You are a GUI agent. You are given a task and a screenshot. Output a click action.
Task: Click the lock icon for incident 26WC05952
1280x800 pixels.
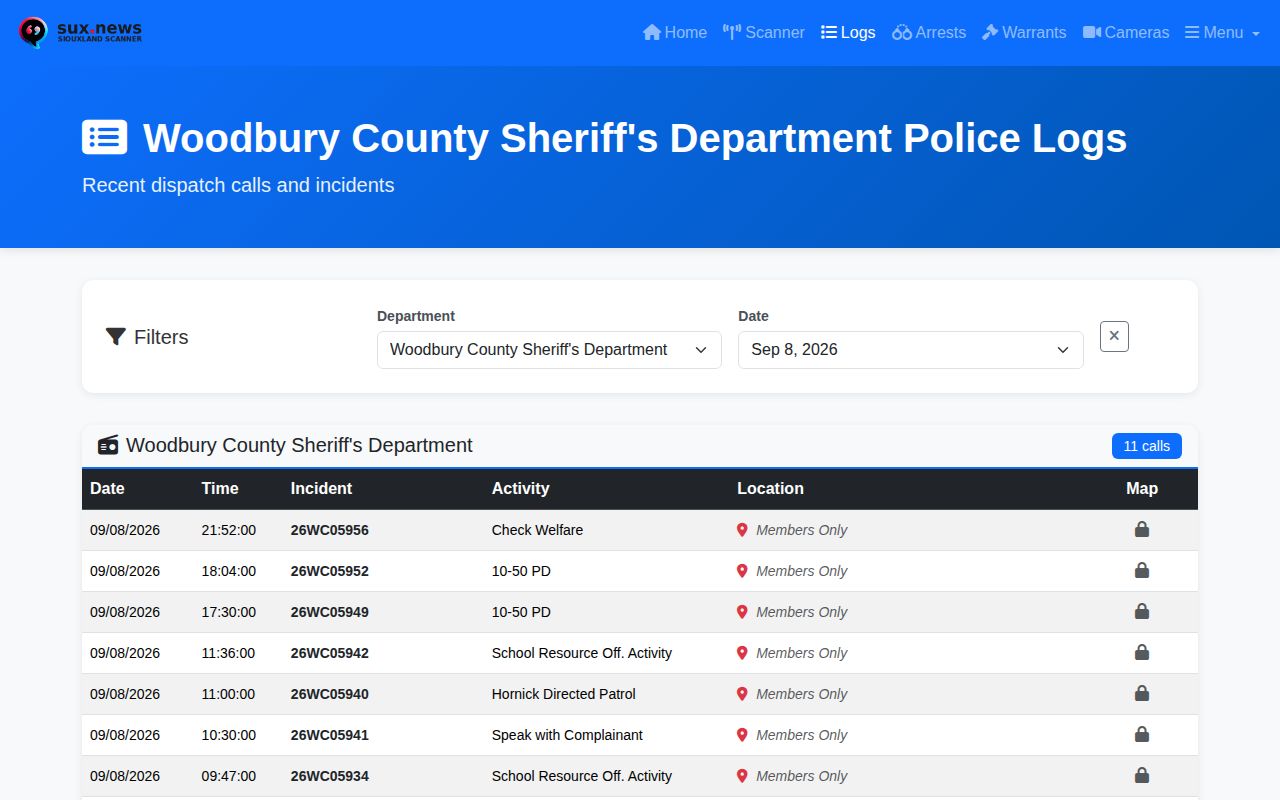pos(1142,571)
